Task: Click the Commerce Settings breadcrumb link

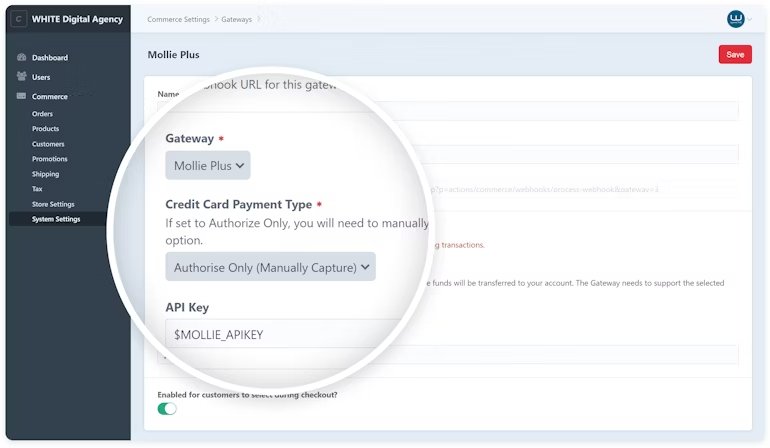Action: pos(176,19)
